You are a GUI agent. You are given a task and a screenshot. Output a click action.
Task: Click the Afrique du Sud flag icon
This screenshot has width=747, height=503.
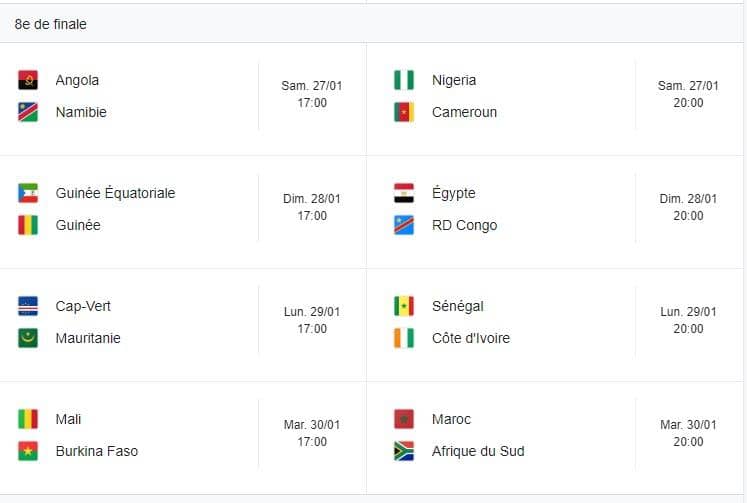click(x=404, y=451)
